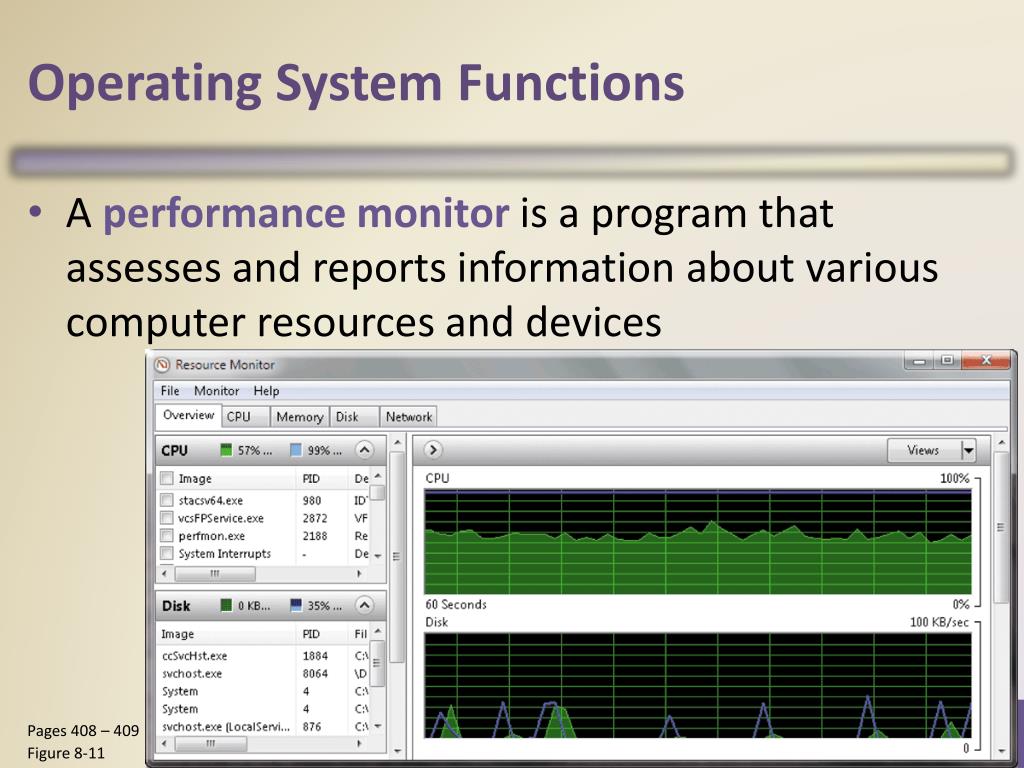Click the Views button

(922, 450)
